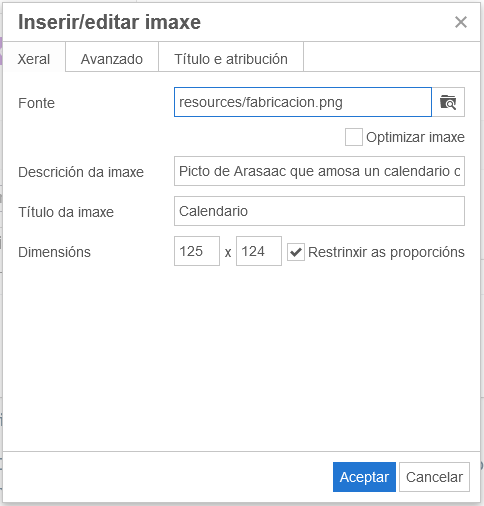Viewport: 484px width, 506px height.
Task: Select the Título da imaxe field
Action: coord(319,211)
